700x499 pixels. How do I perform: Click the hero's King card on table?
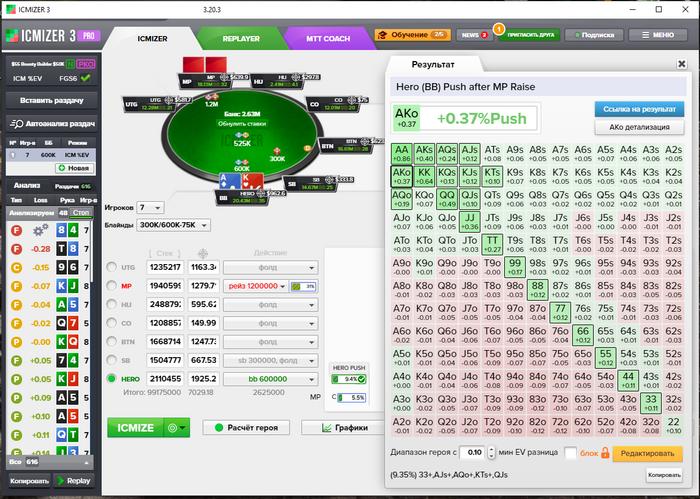tap(252, 181)
